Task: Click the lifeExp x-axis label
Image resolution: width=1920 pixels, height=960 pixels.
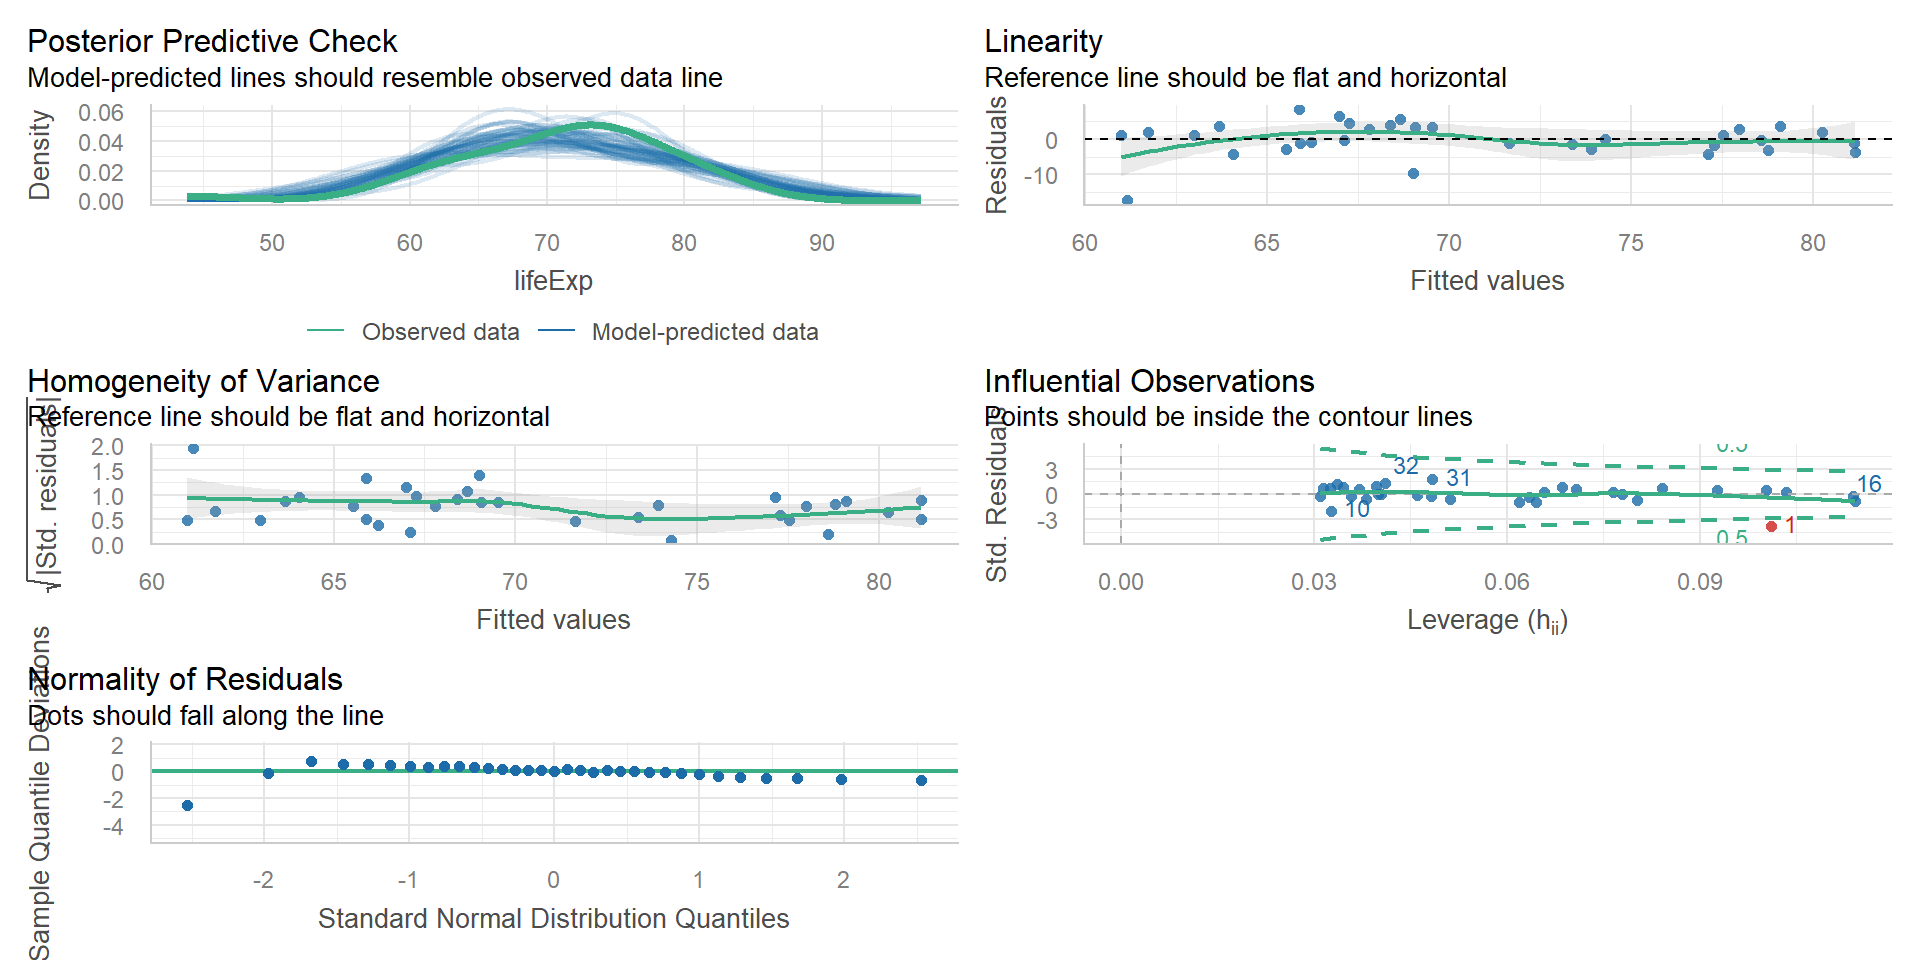Action: point(553,281)
